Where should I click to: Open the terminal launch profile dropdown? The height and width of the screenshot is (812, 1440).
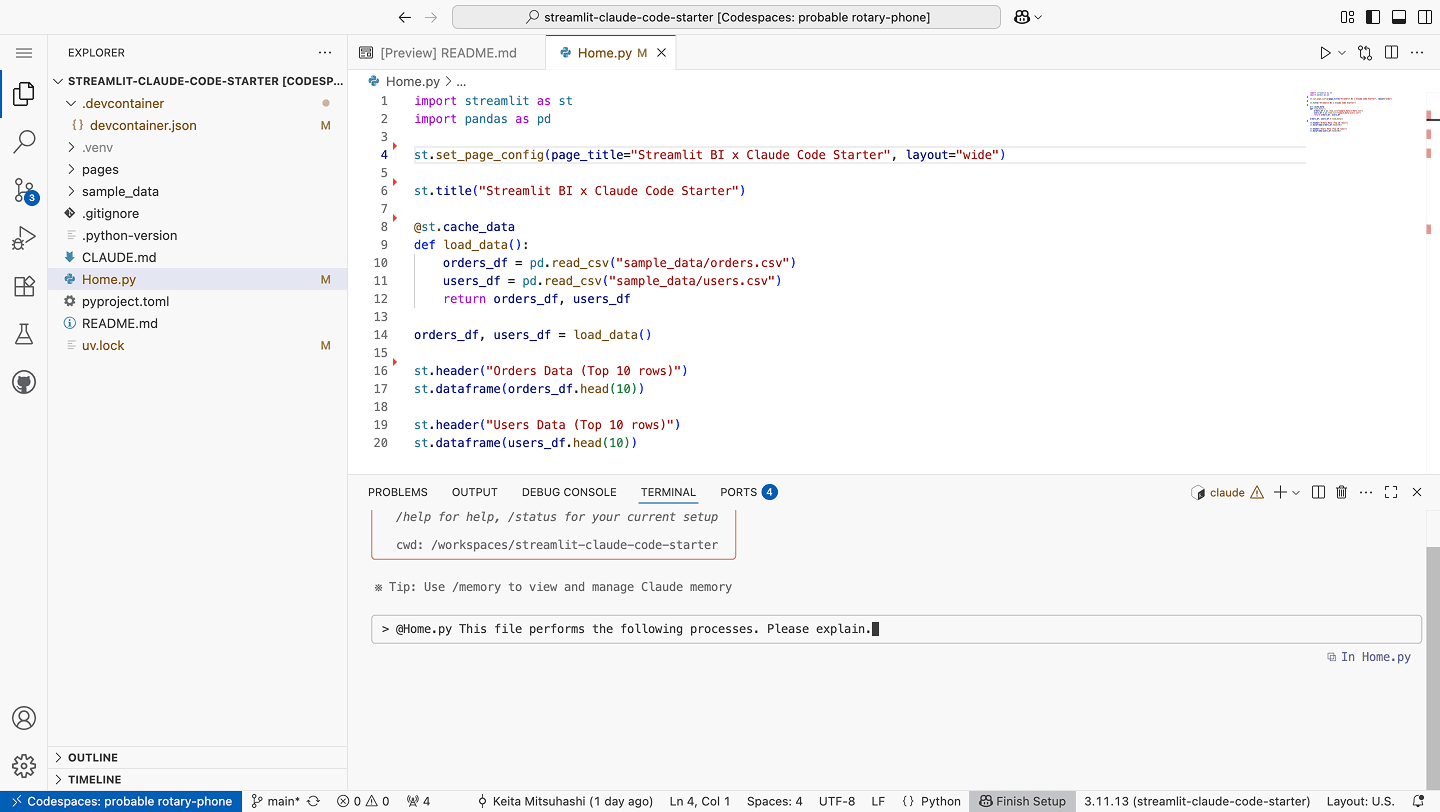(1297, 492)
